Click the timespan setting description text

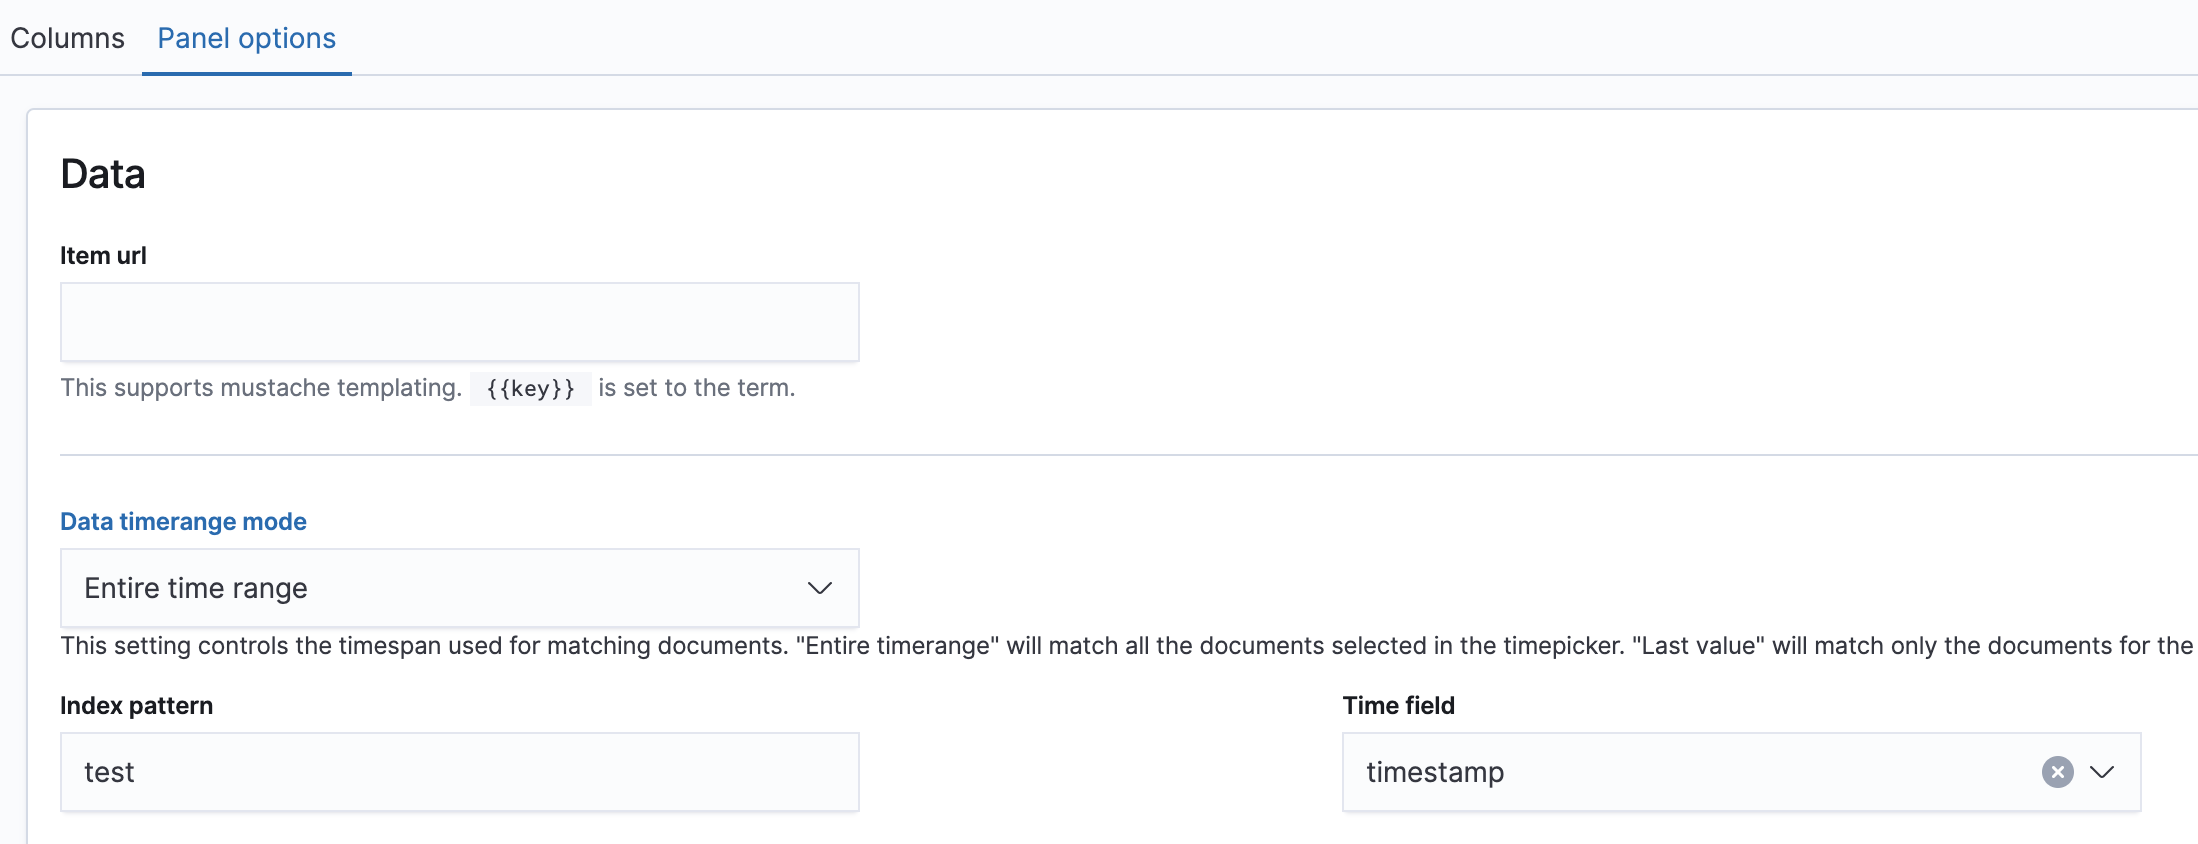pos(1127,645)
